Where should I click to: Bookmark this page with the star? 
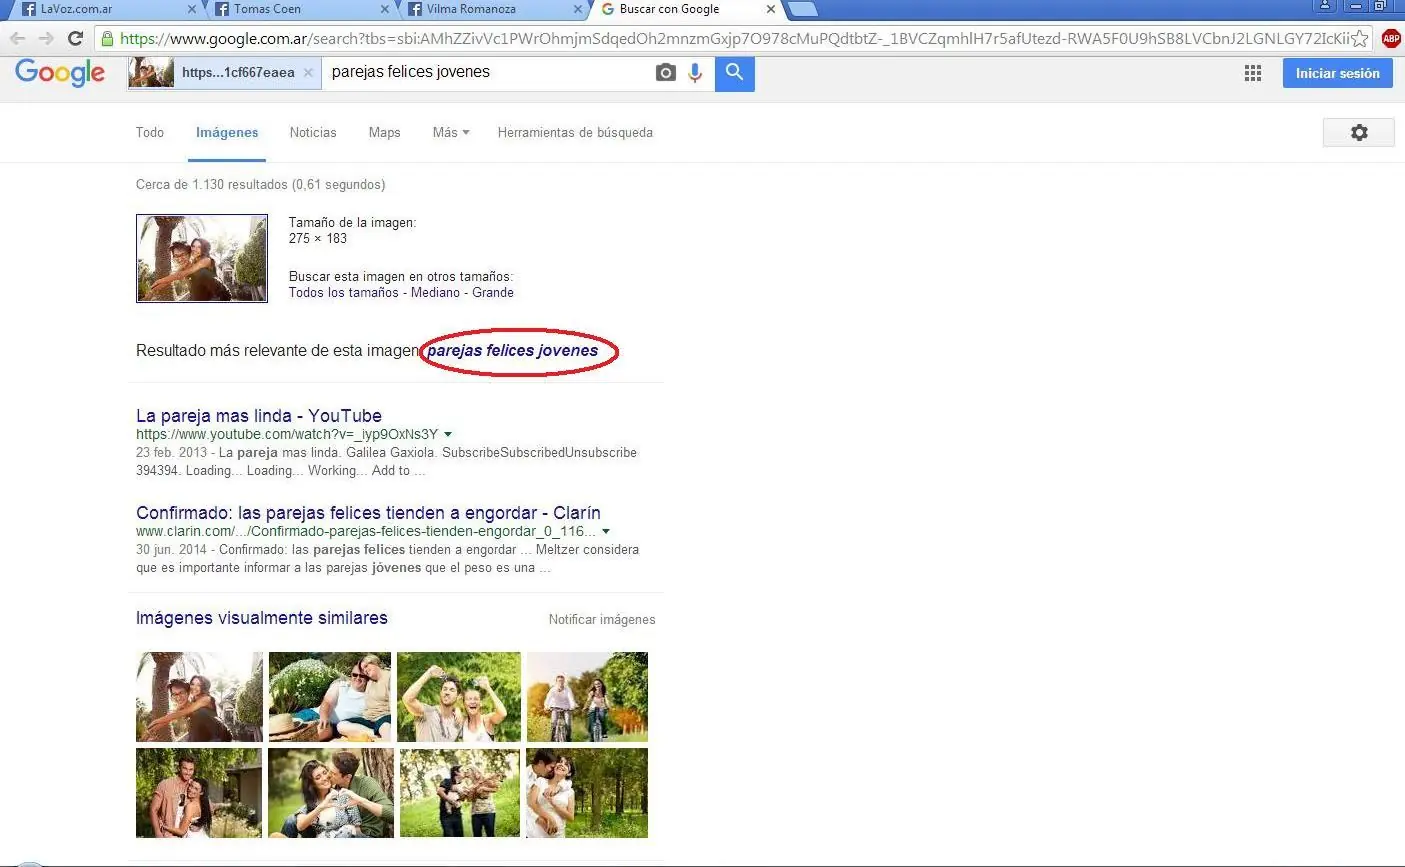point(1360,38)
